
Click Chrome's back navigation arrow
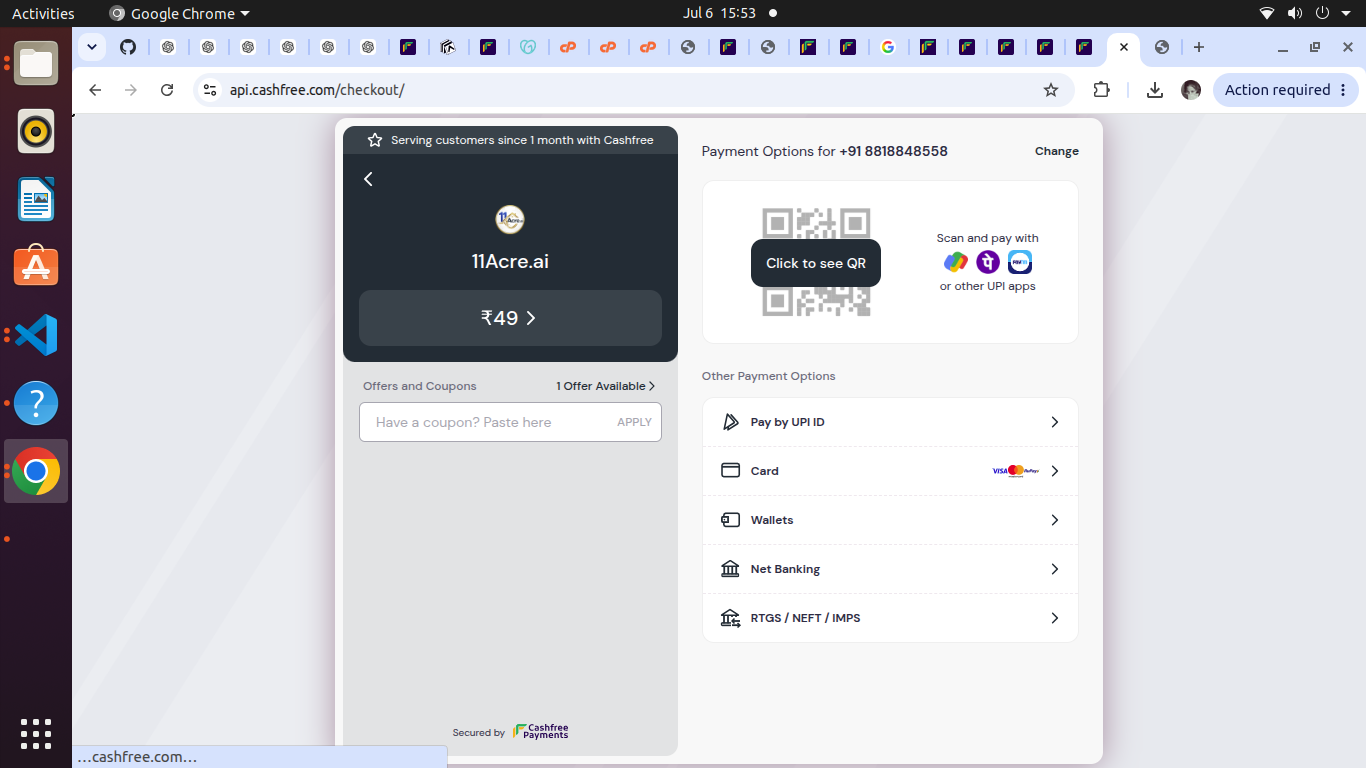(x=95, y=90)
